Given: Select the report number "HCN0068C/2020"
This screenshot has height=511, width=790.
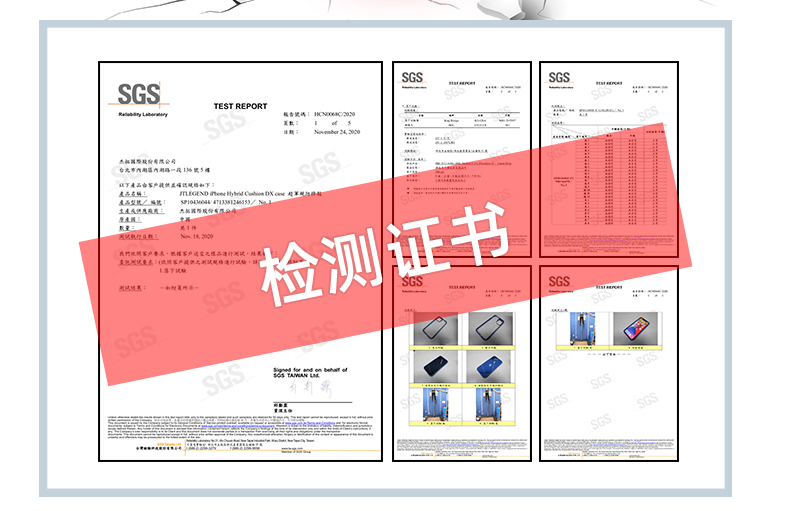Looking at the screenshot, I should click(335, 114).
